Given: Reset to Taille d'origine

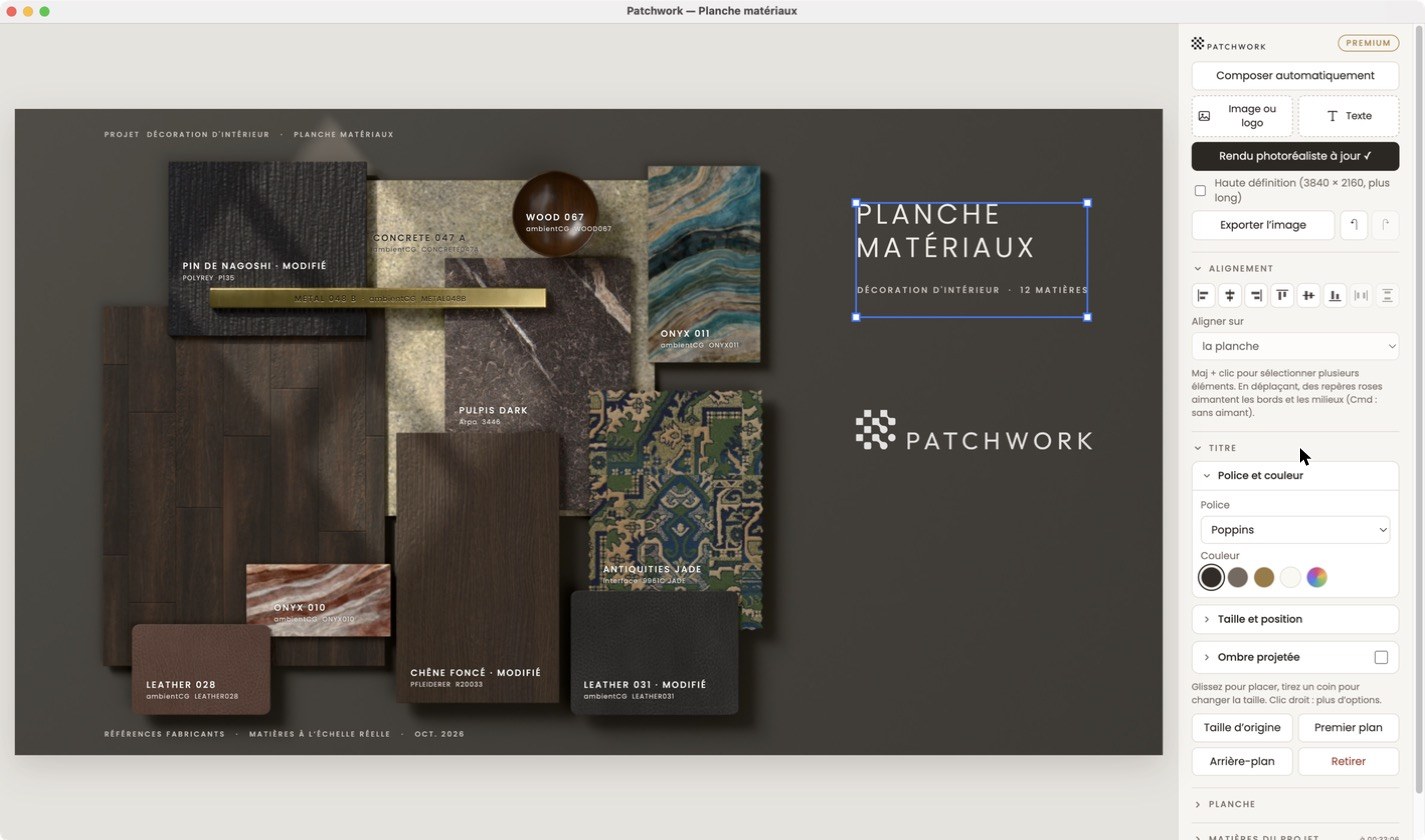Looking at the screenshot, I should [1242, 728].
